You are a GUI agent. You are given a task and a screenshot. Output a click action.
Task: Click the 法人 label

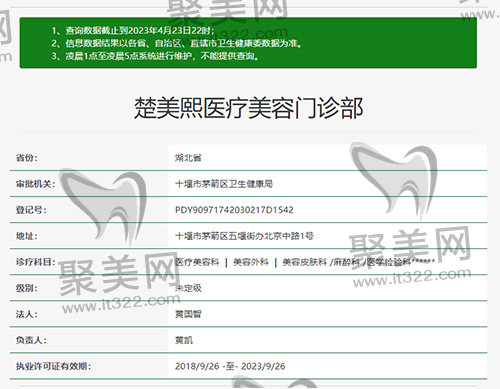tap(27, 314)
